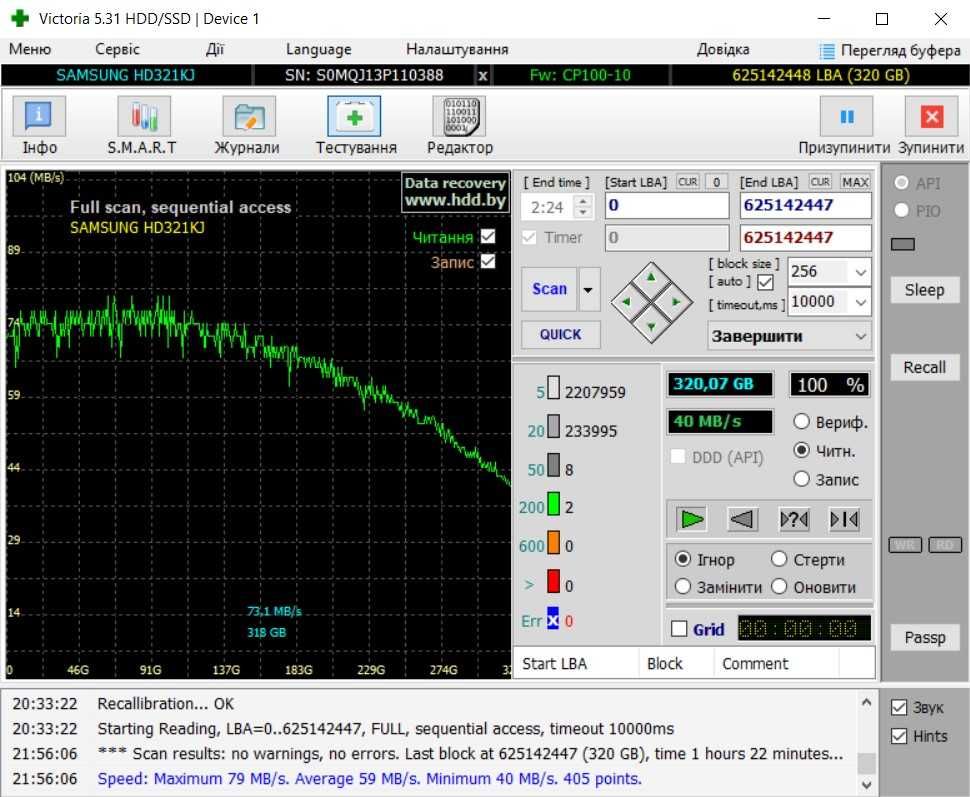Click the Passp button
970x797 pixels.
(x=924, y=637)
